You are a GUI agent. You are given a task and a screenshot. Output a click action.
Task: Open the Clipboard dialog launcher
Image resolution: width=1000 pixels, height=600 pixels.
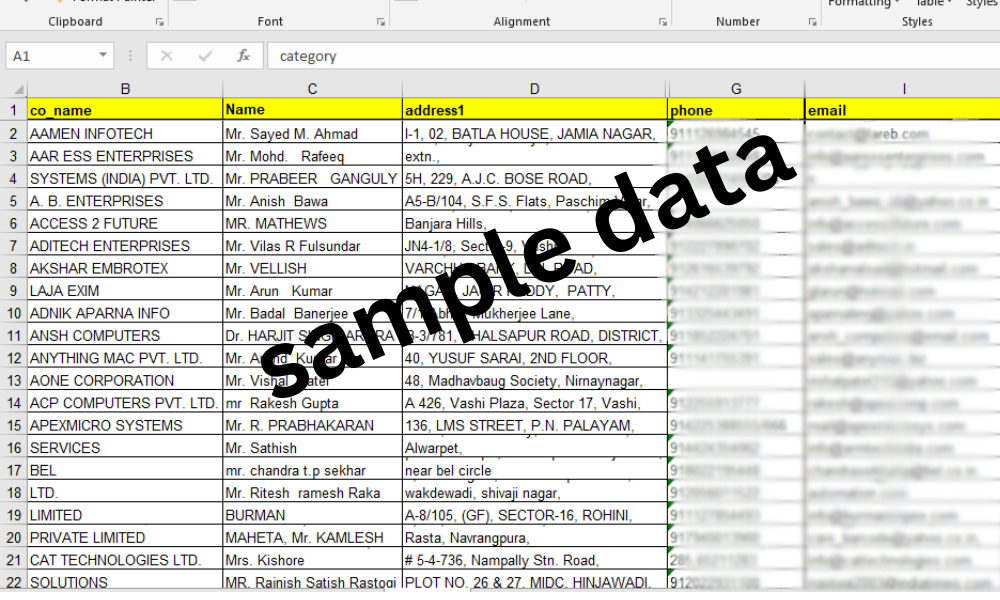tap(159, 22)
